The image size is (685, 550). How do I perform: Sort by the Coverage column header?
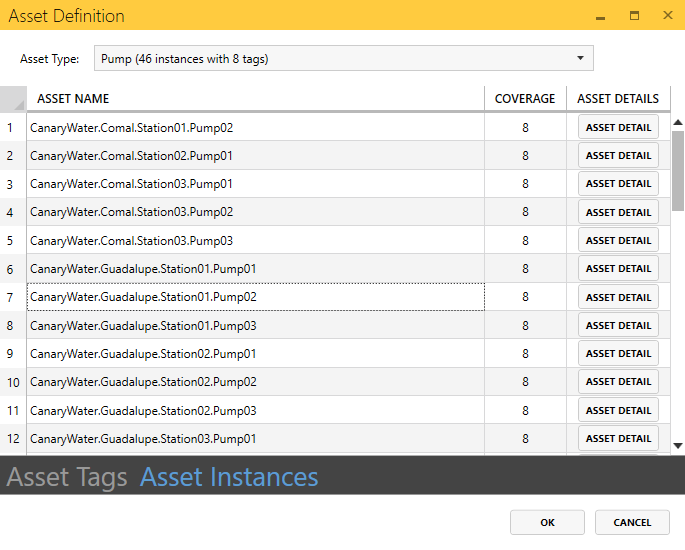[525, 99]
